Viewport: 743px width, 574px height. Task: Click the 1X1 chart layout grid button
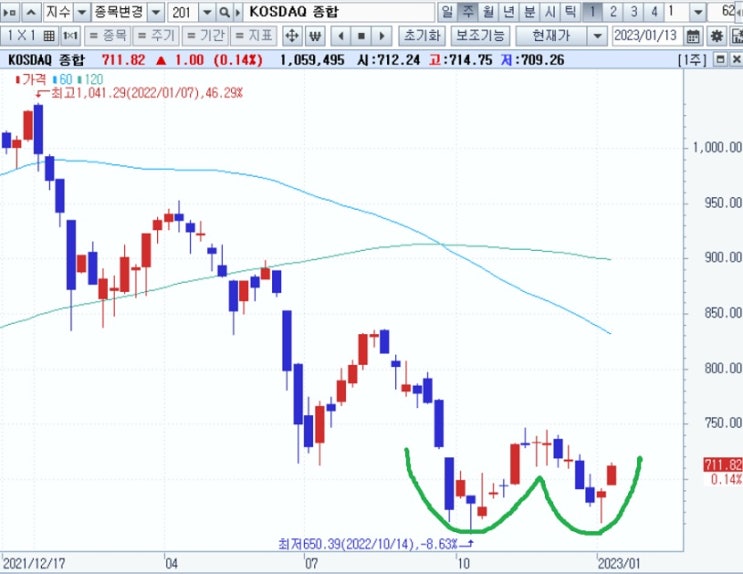click(29, 36)
